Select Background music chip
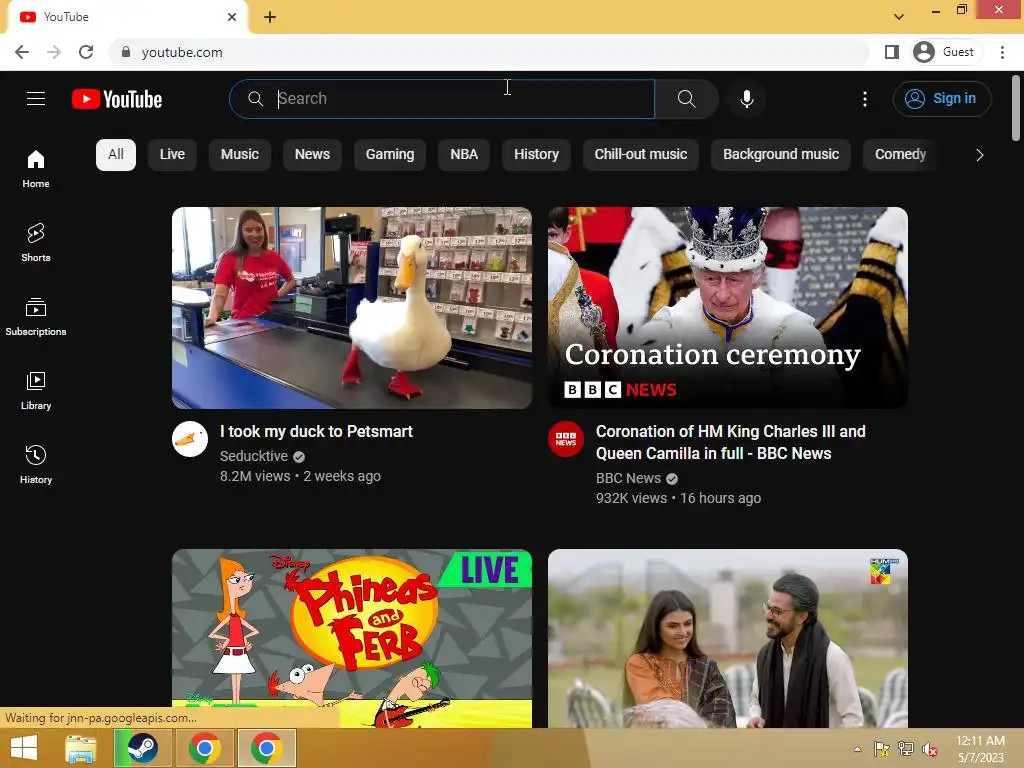Screen dimensions: 1024x768 pos(781,155)
